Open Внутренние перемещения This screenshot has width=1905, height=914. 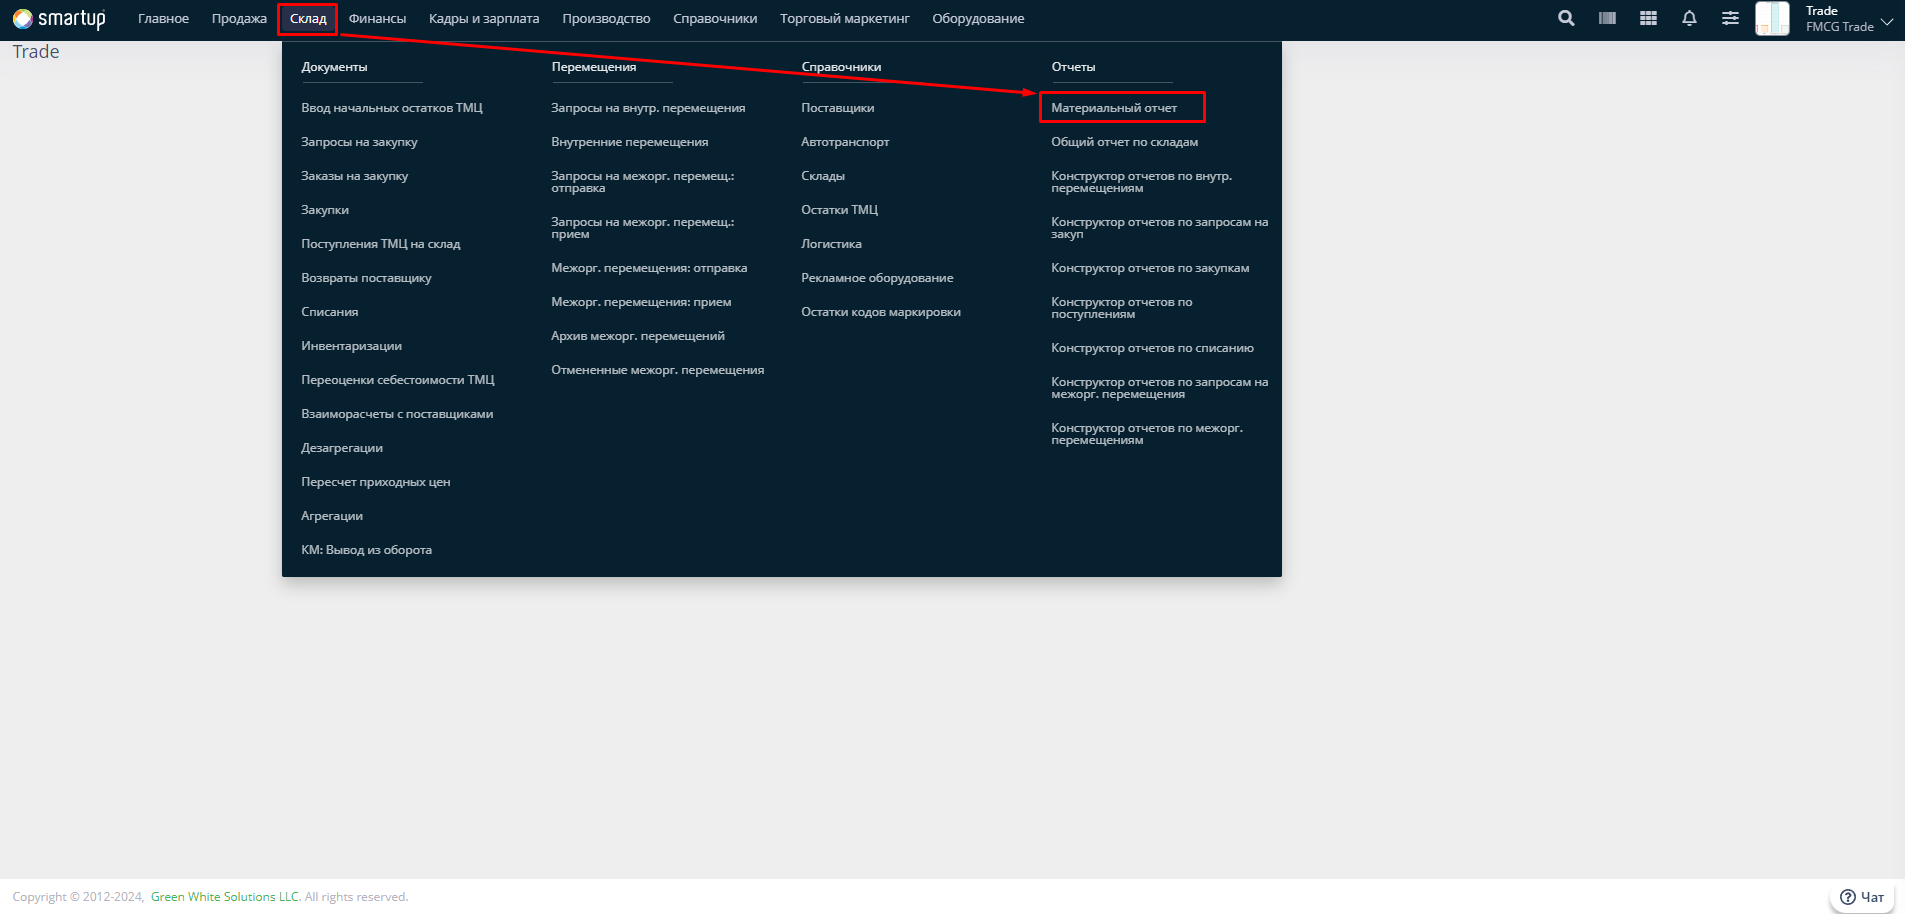pos(630,142)
